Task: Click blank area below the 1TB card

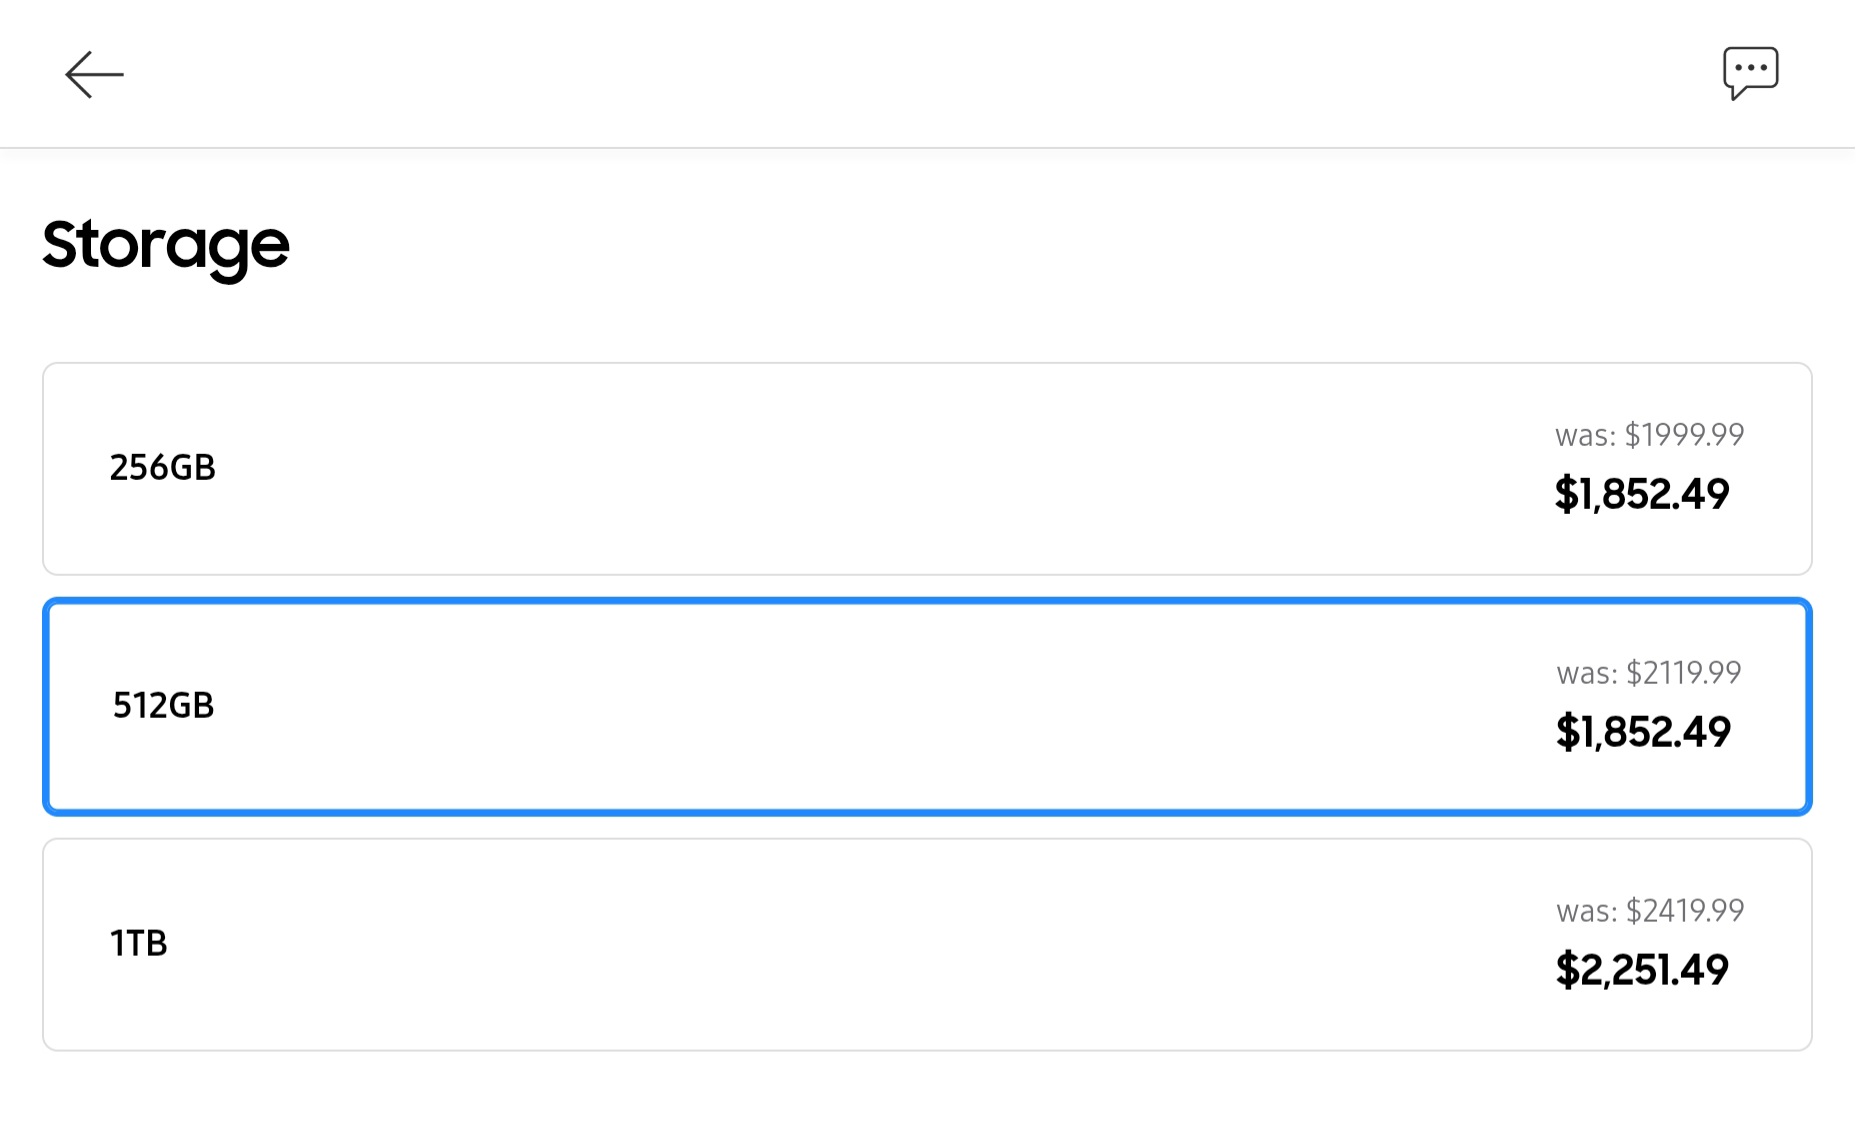Action: pos(900,1098)
